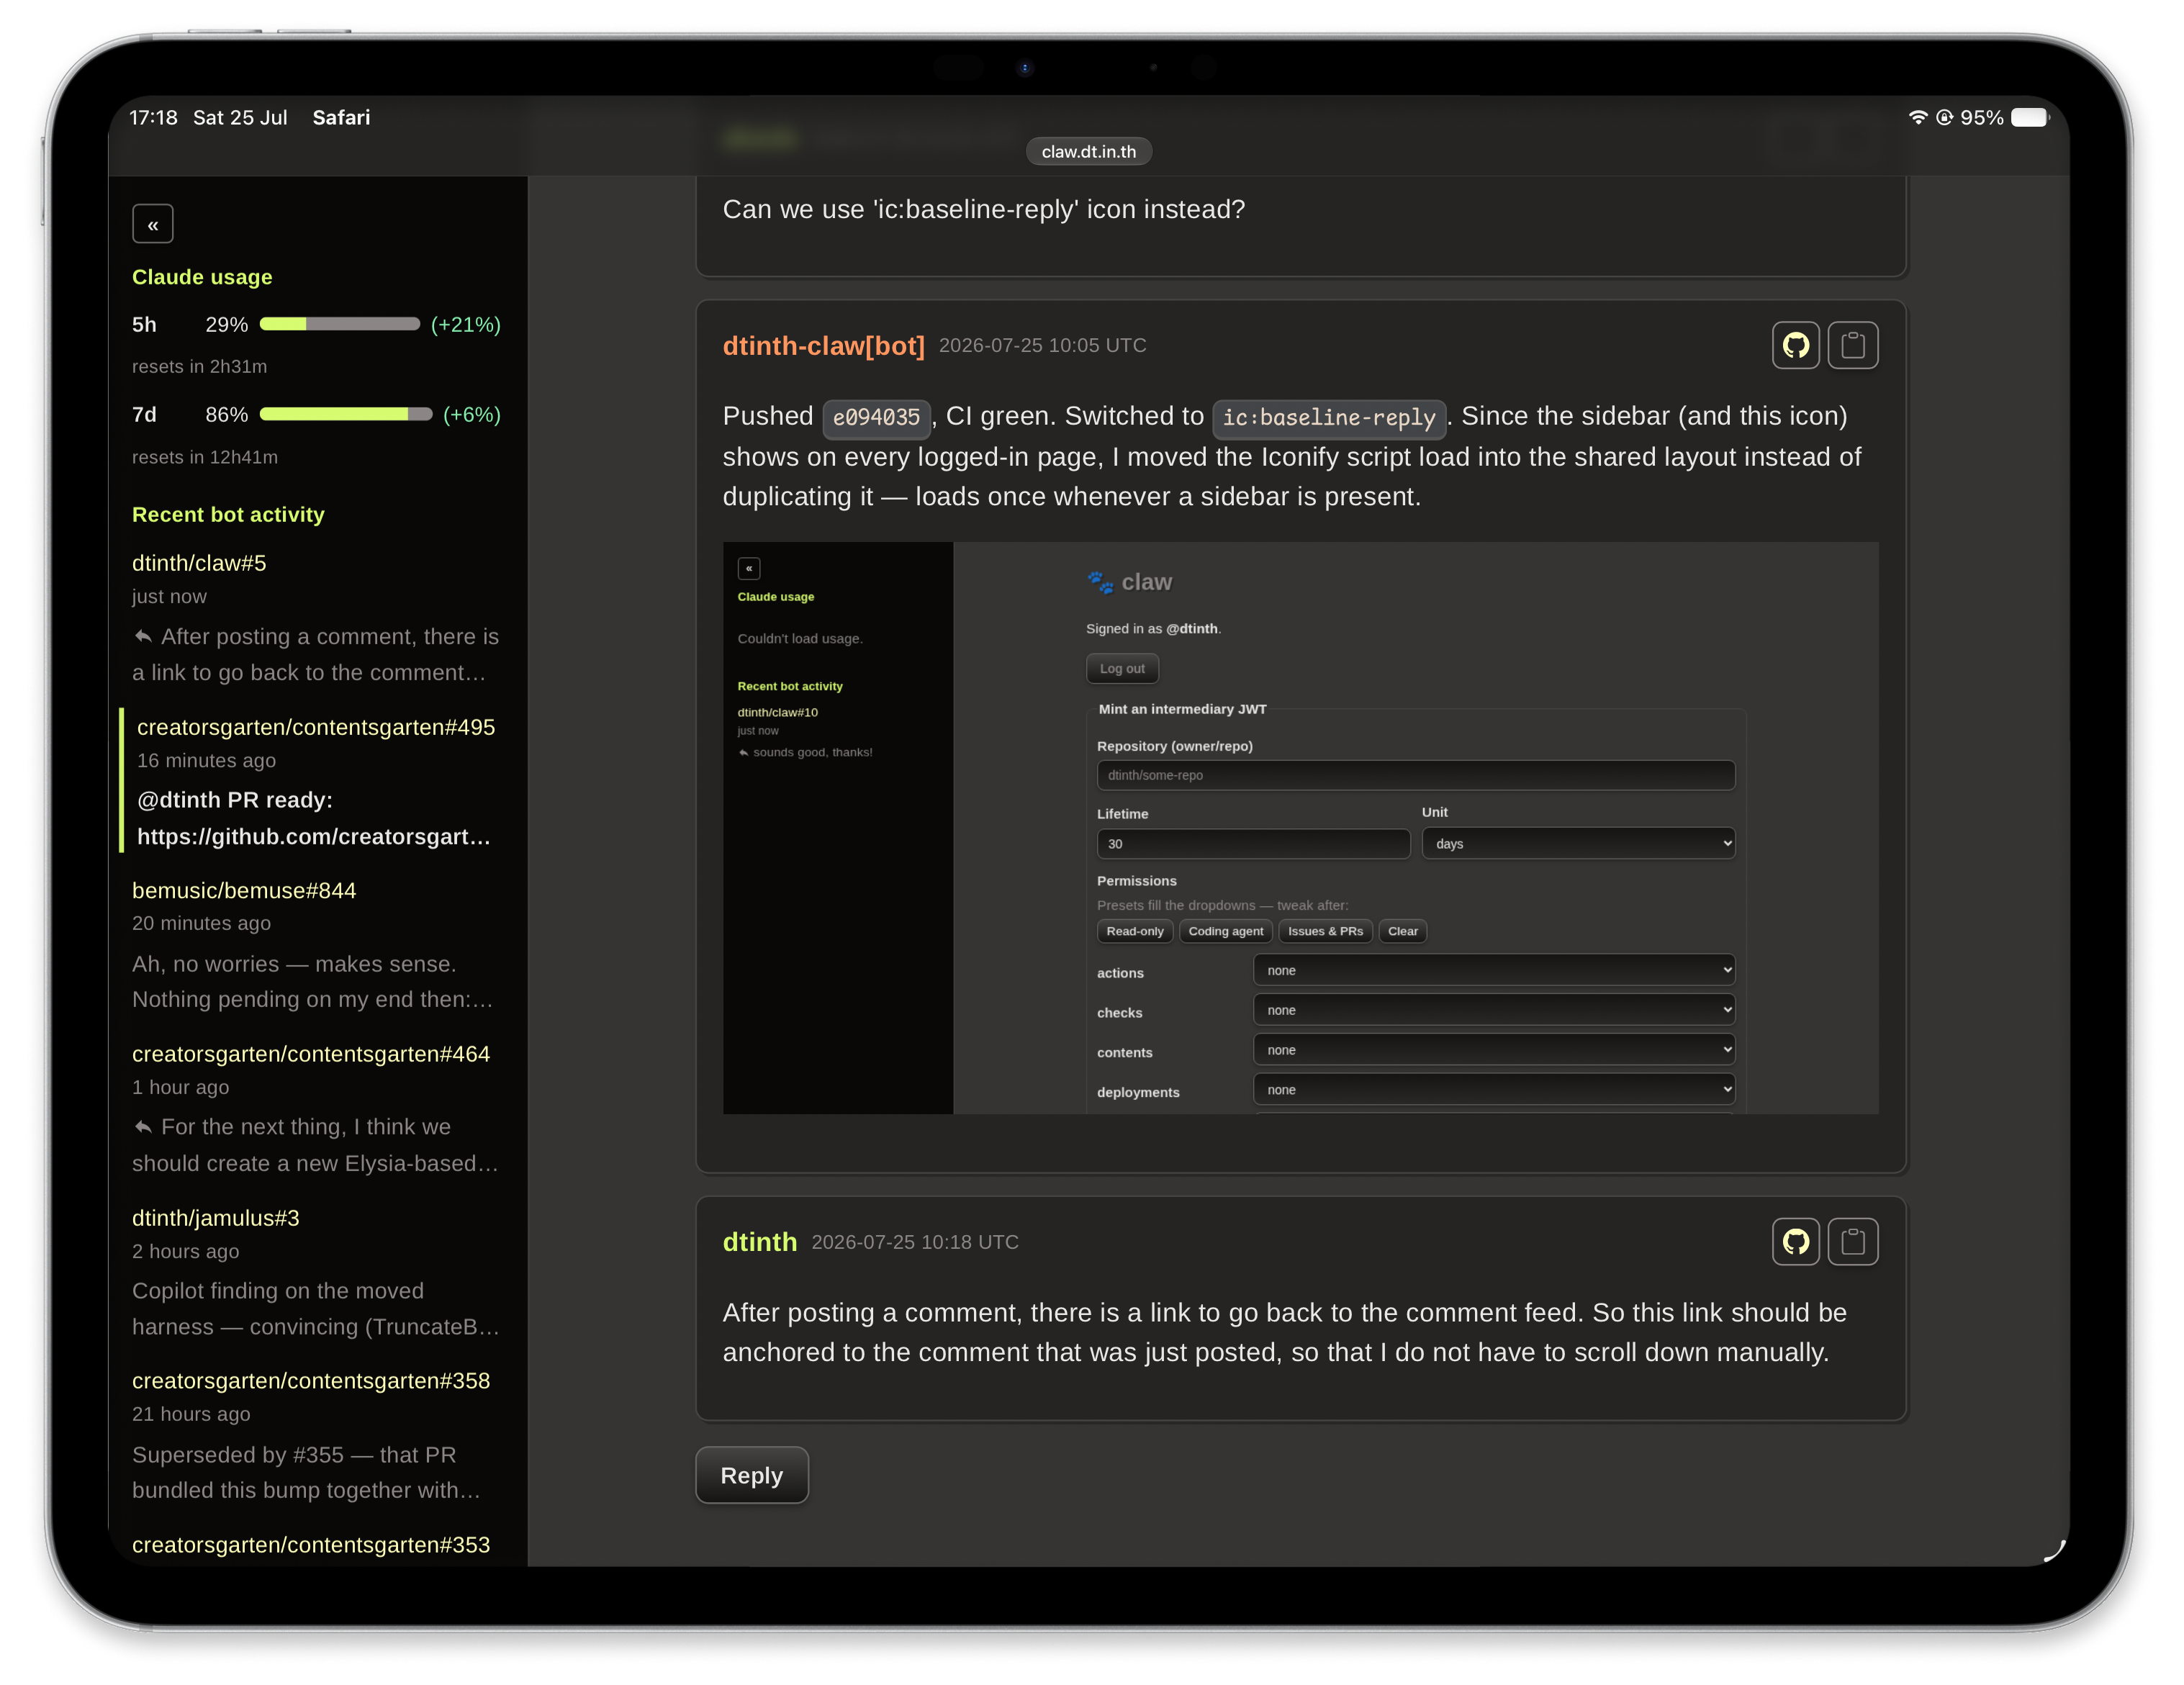2184x1685 pixels.
Task: Open creatorsgarten/contentsgarten#495 activity link
Action: click(316, 727)
